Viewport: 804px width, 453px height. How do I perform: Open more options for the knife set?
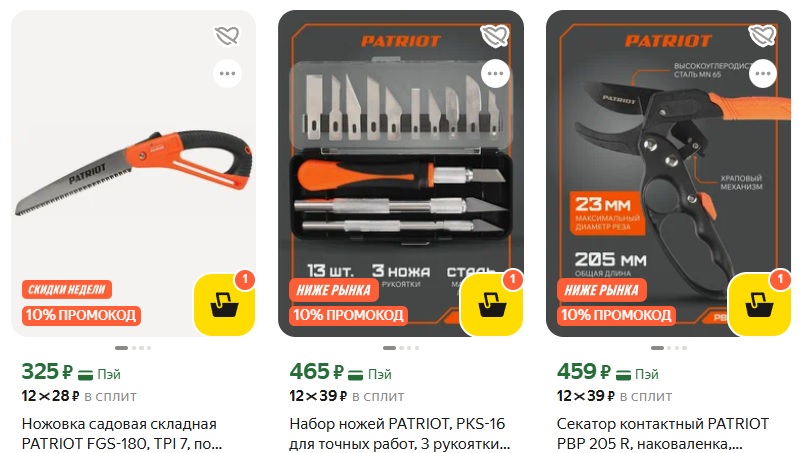495,73
